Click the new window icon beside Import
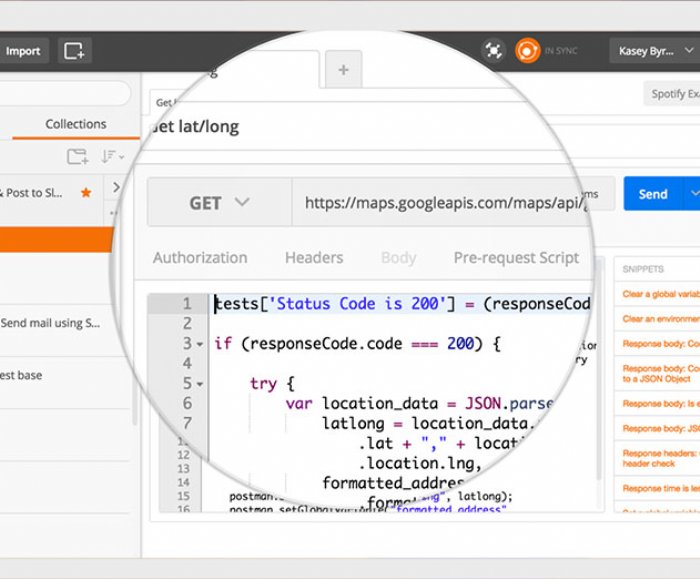This screenshot has height=579, width=700. click(74, 50)
